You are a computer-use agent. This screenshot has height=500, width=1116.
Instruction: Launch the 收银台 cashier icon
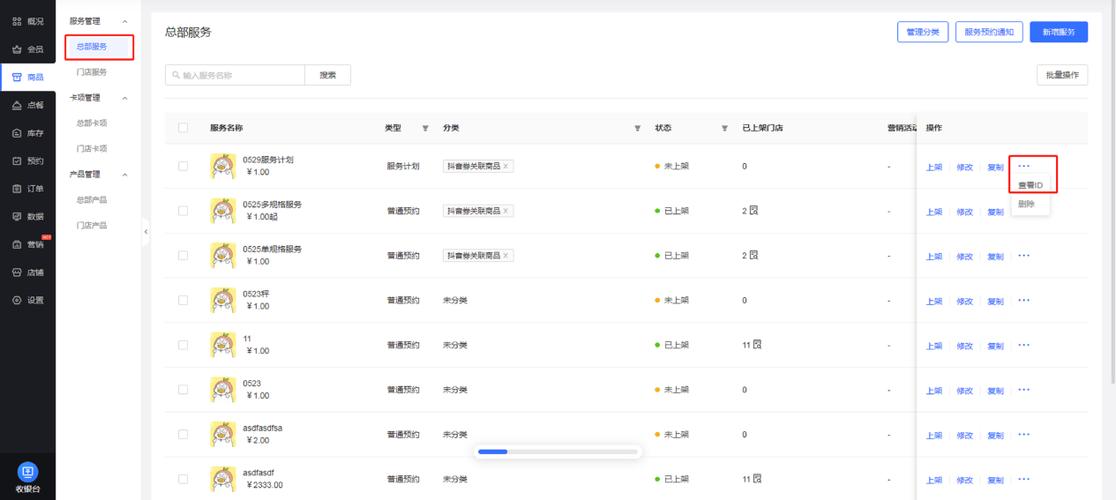28,472
